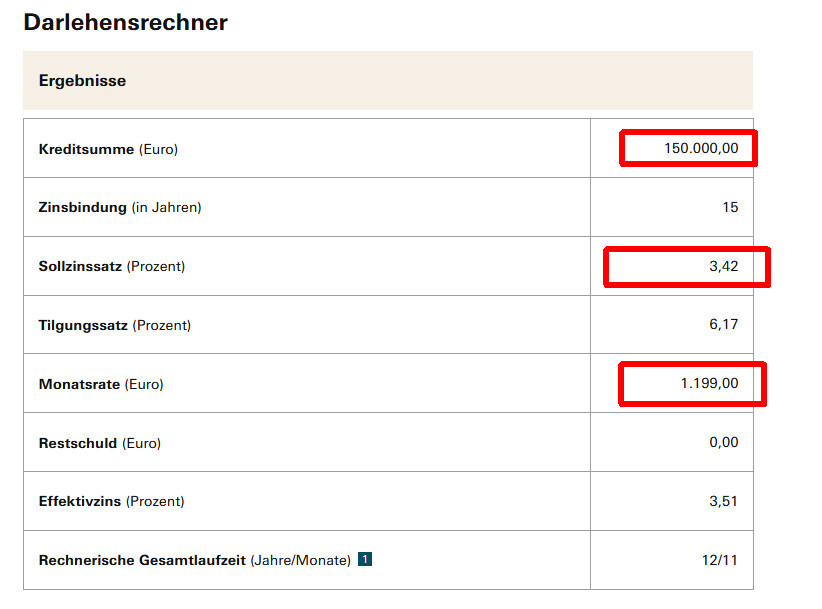Image resolution: width=822 pixels, height=609 pixels.
Task: Click the Darlehensrechner heading
Action: point(125,22)
